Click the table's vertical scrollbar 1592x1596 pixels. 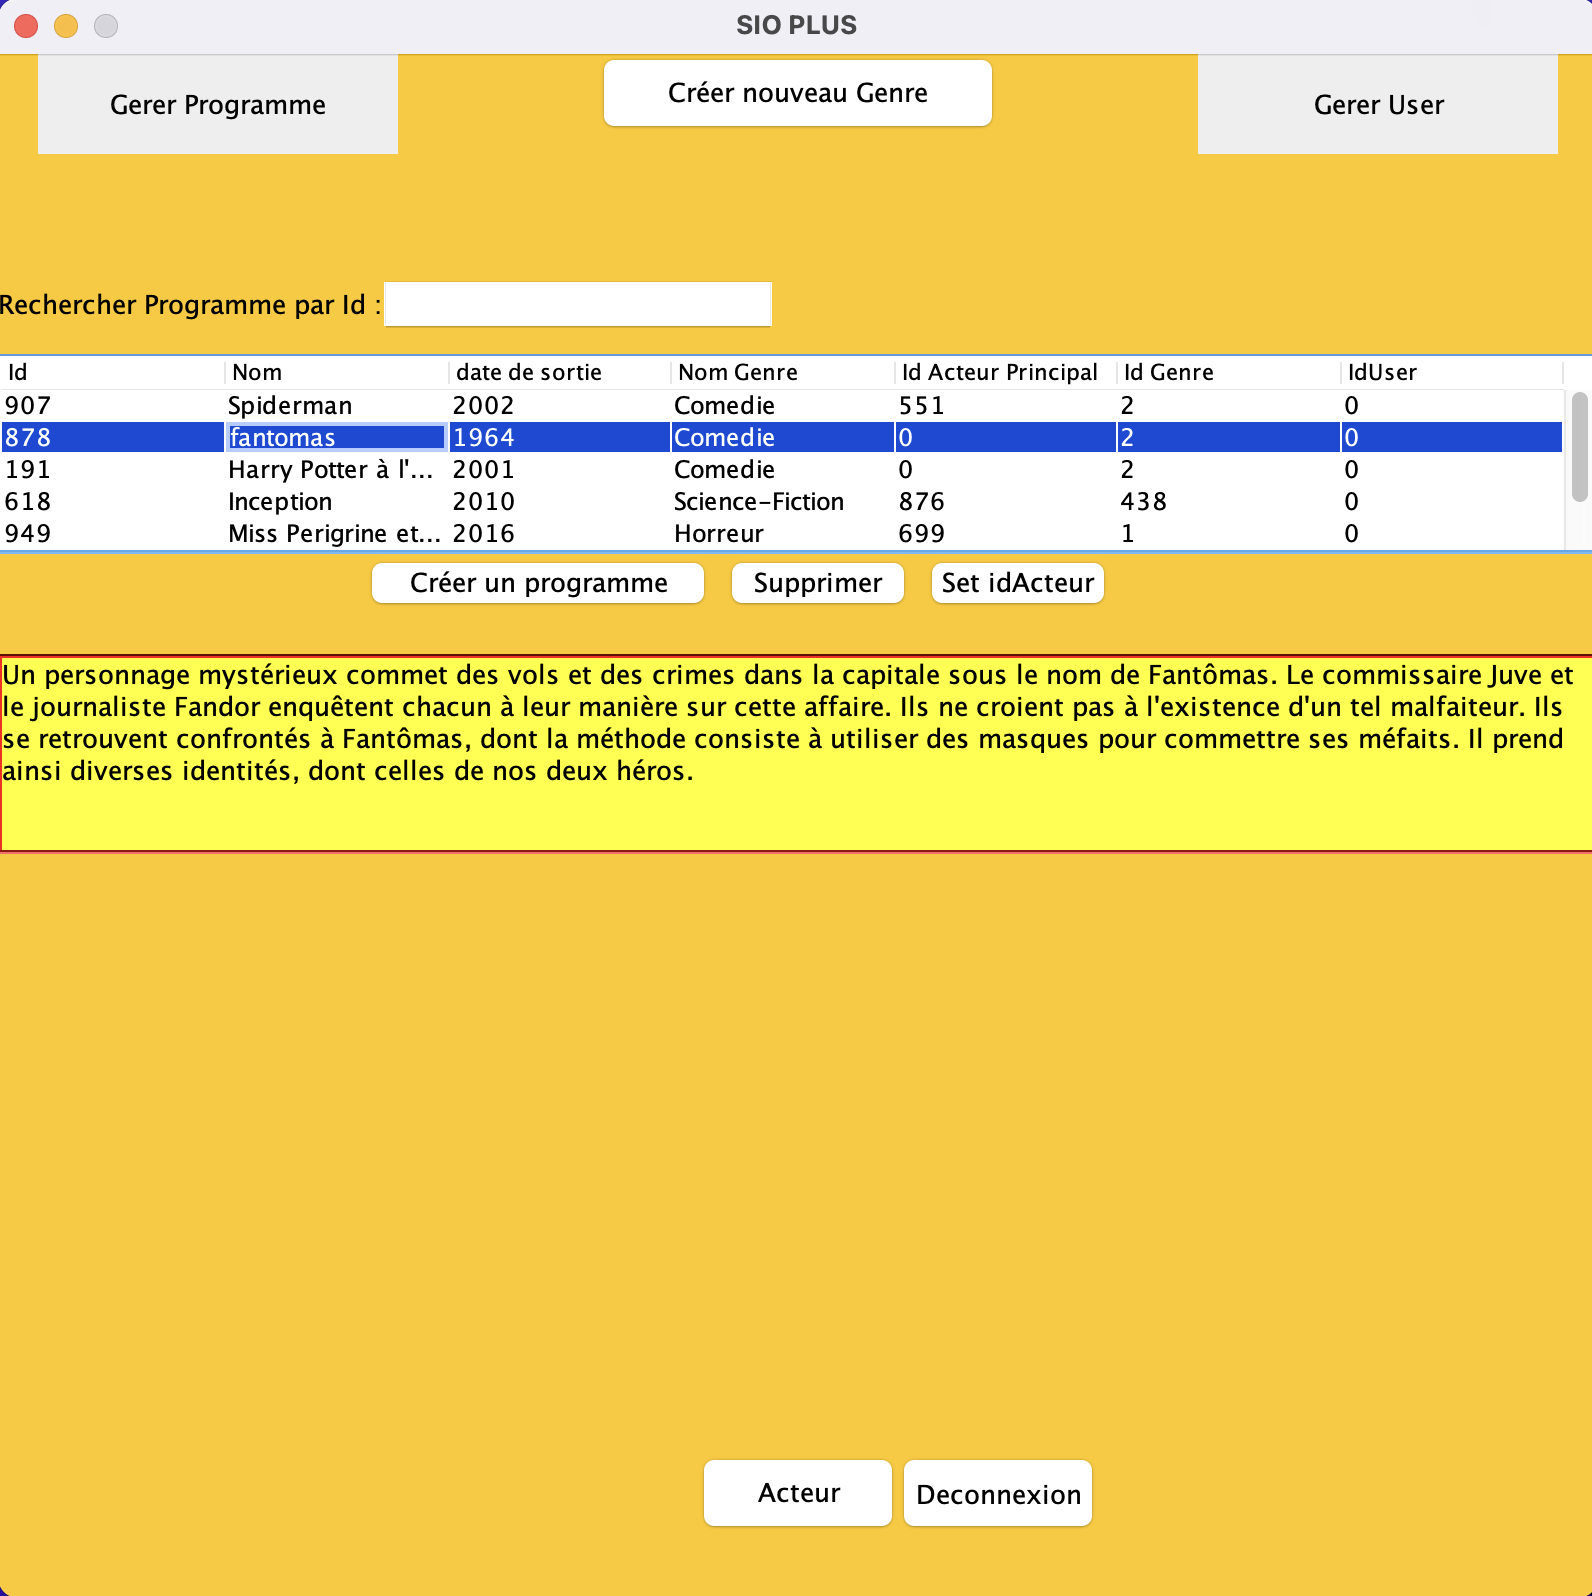click(1579, 446)
